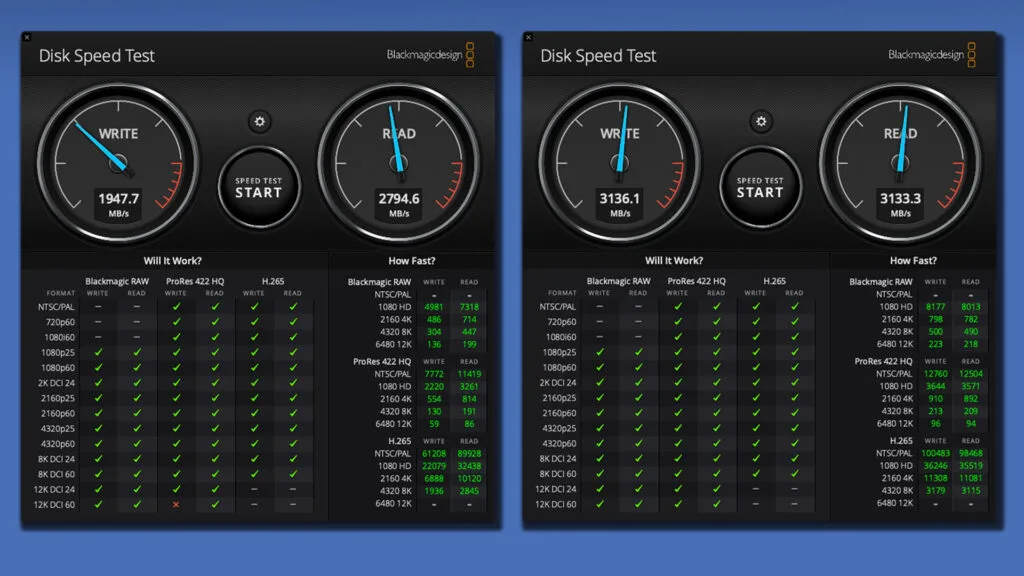Screen dimensions: 1024x576
Task: Click the 'Will It Work?' heading in left window
Action: (174, 261)
